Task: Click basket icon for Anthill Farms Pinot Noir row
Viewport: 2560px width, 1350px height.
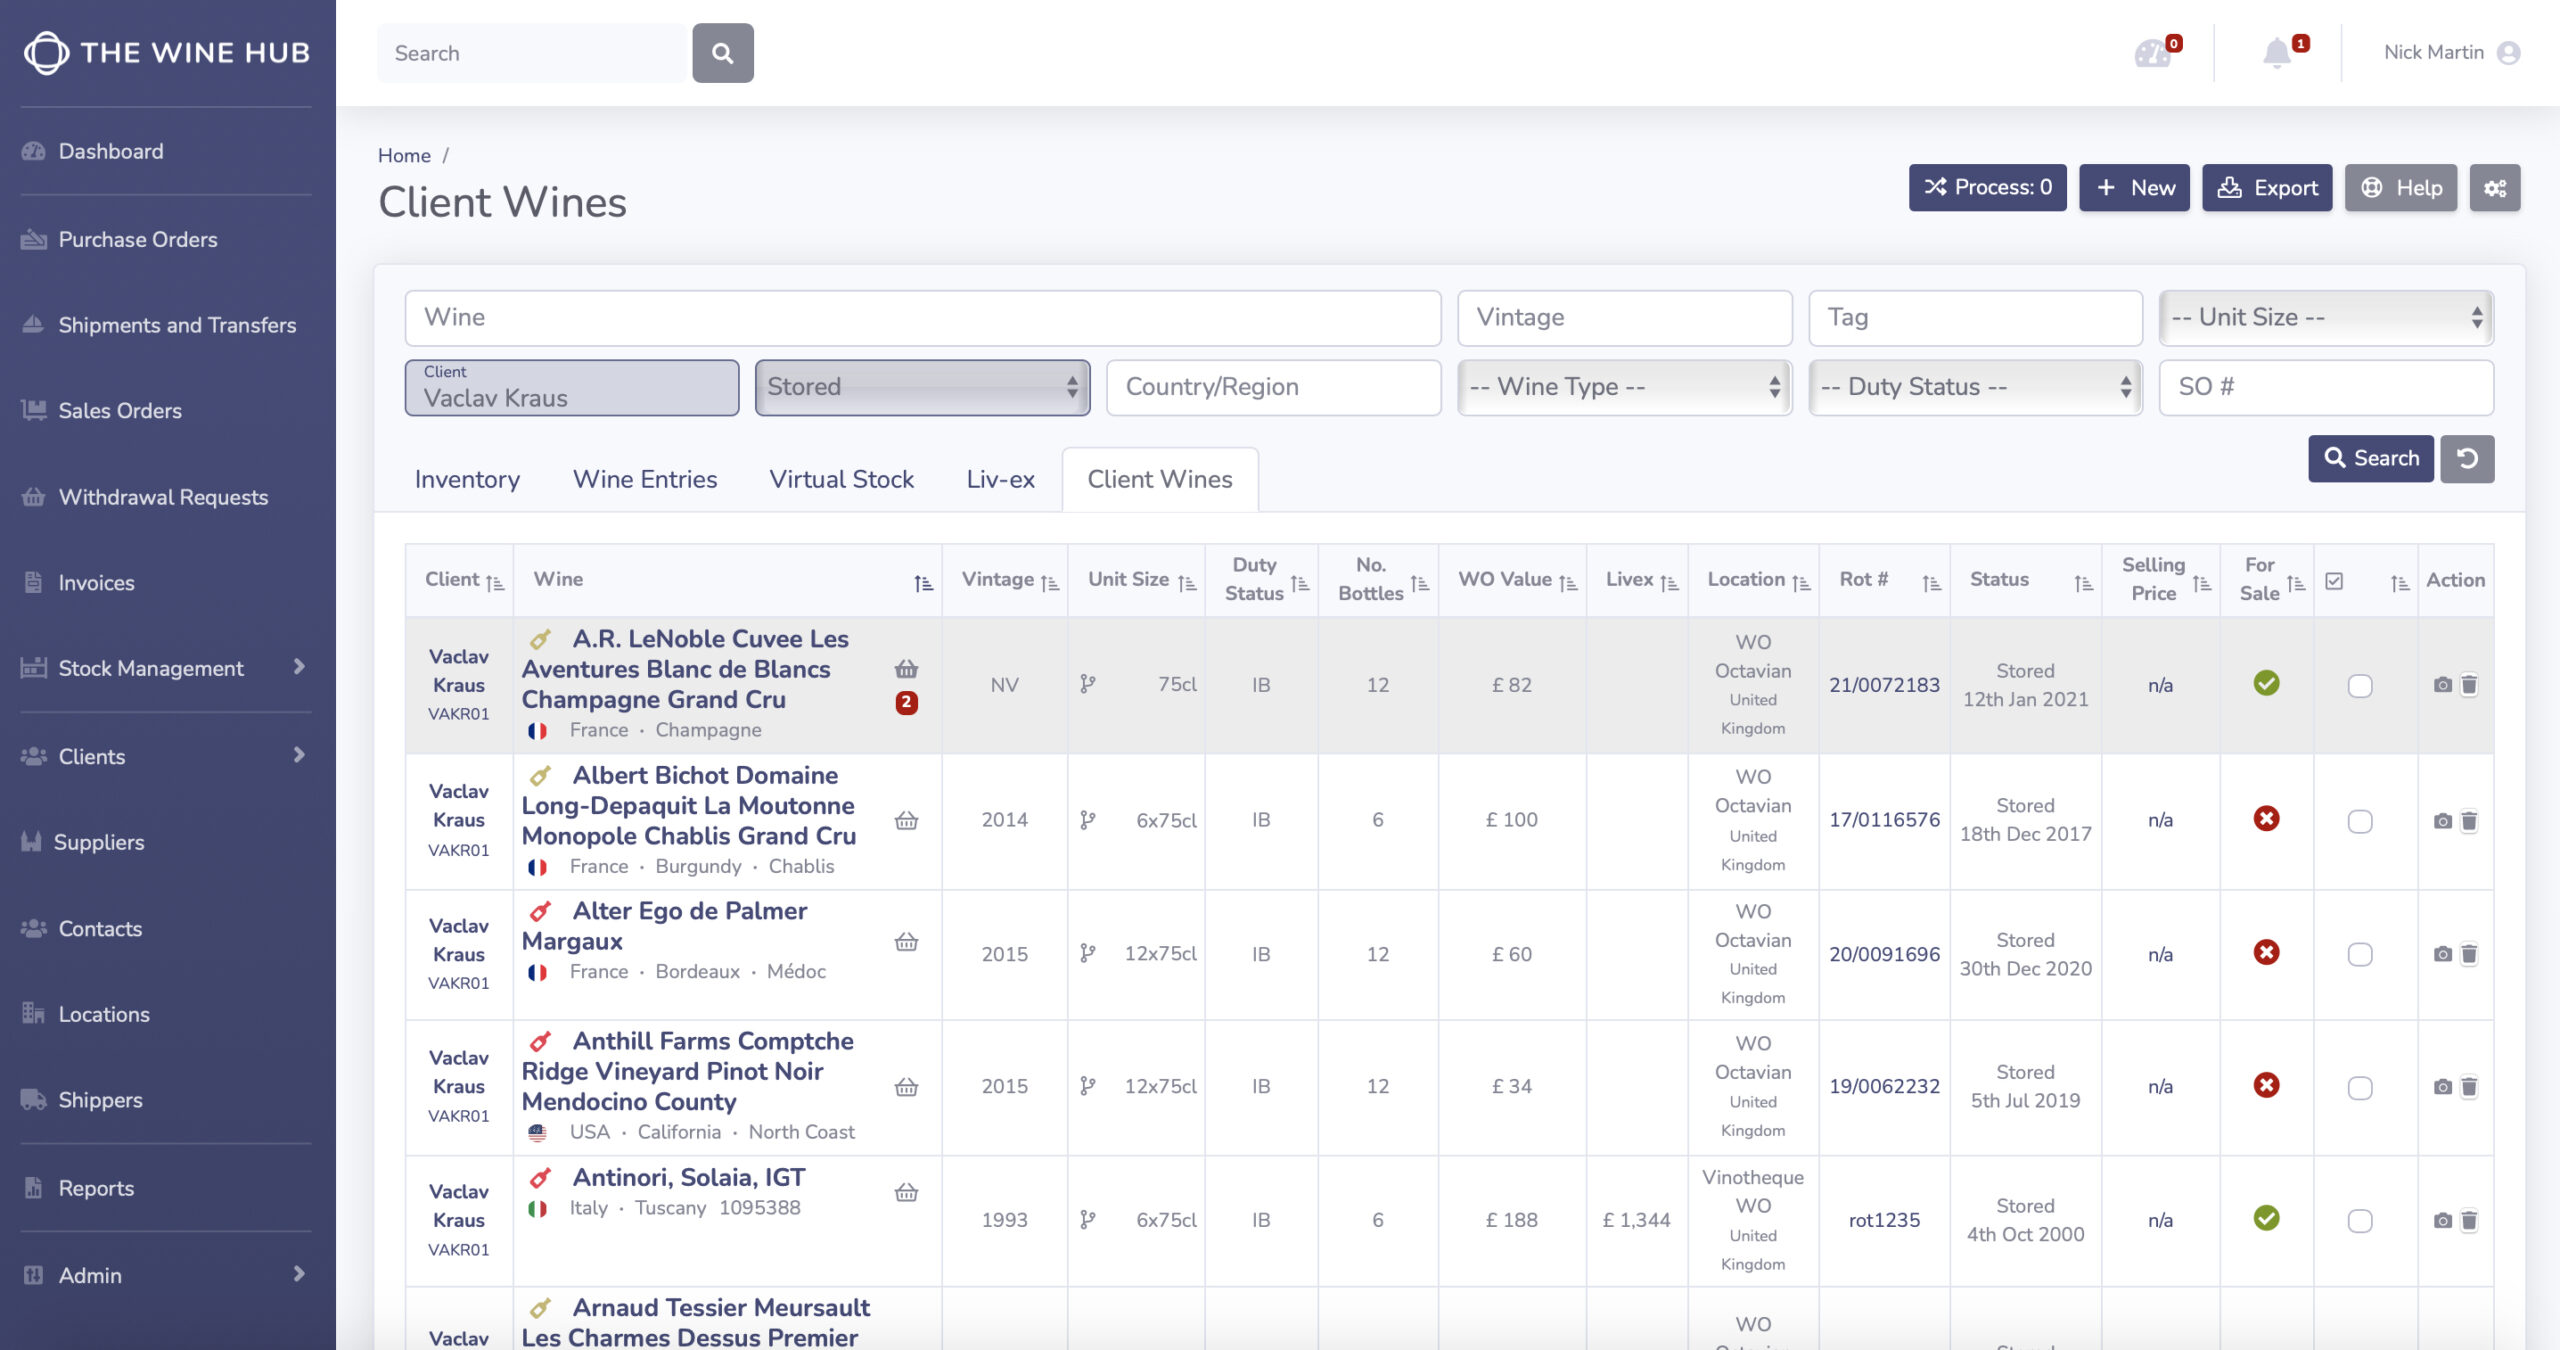Action: pos(906,1087)
